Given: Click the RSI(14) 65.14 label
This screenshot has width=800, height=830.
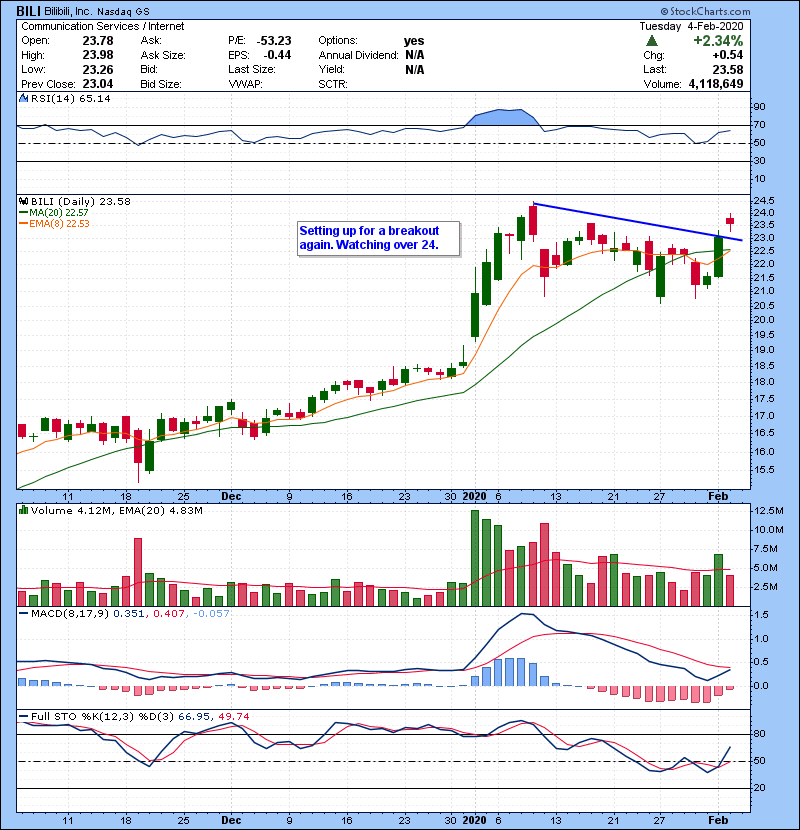Looking at the screenshot, I should click(x=71, y=98).
